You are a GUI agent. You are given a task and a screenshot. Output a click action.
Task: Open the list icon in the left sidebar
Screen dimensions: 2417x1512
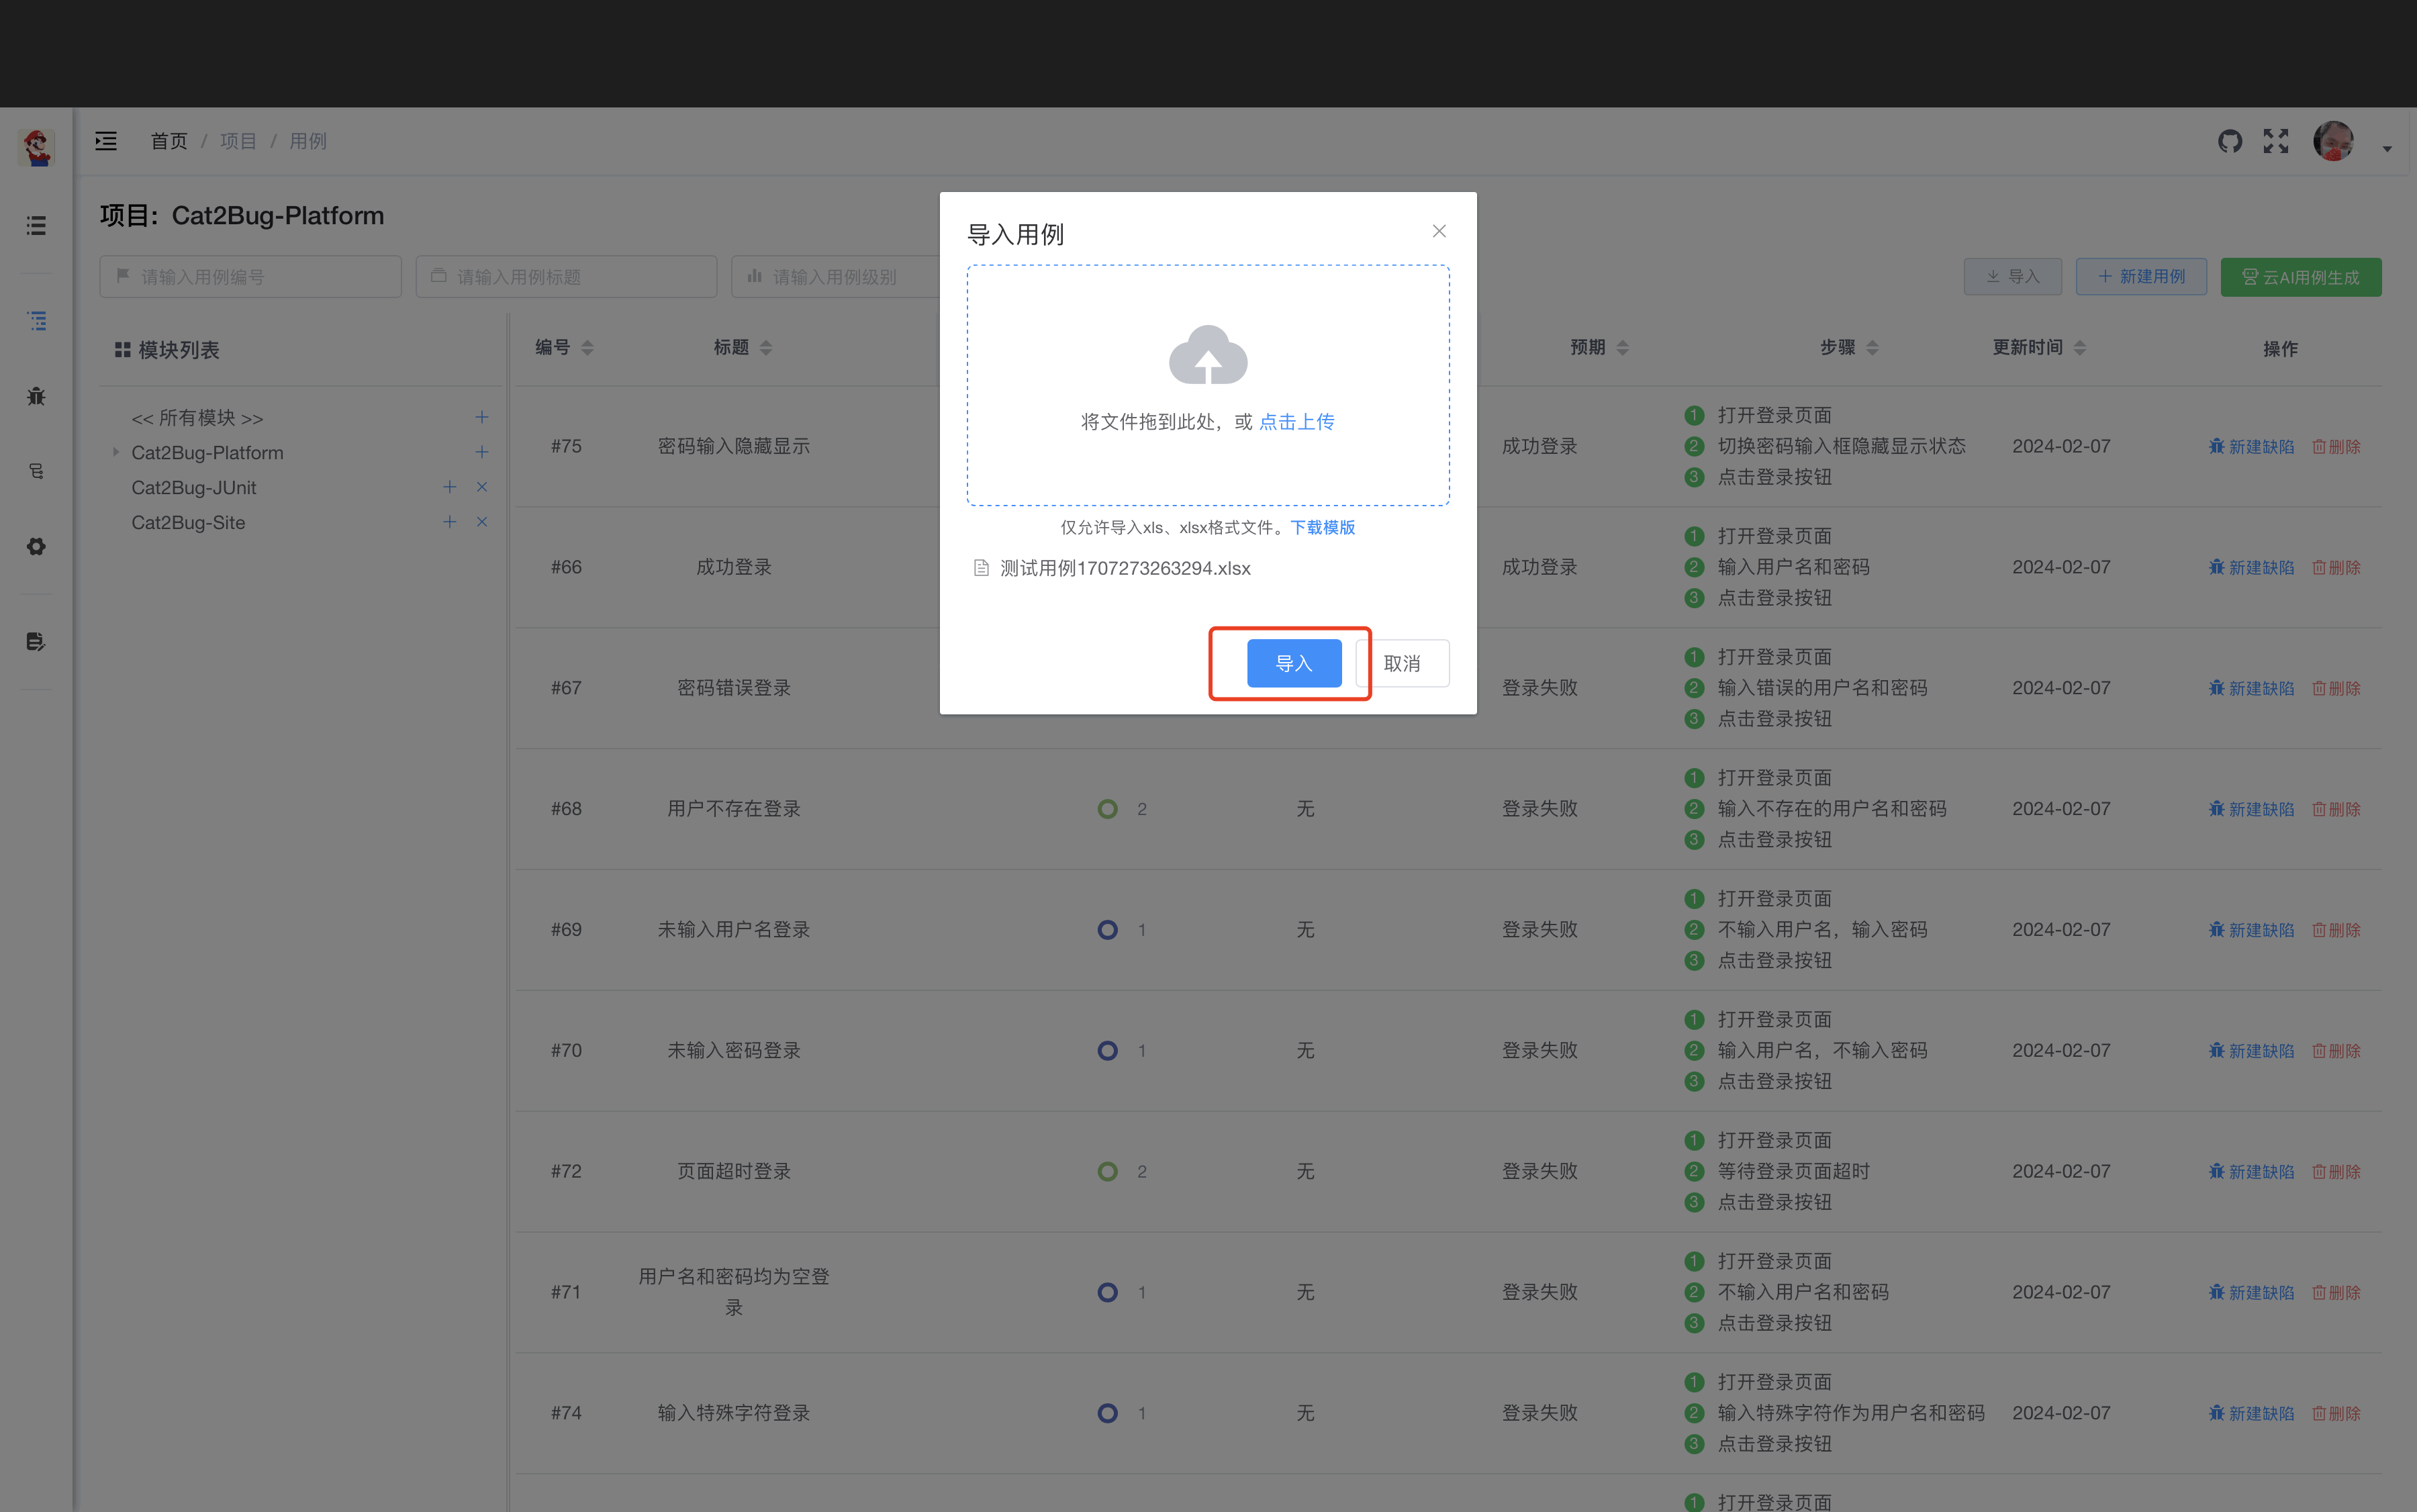click(36, 226)
